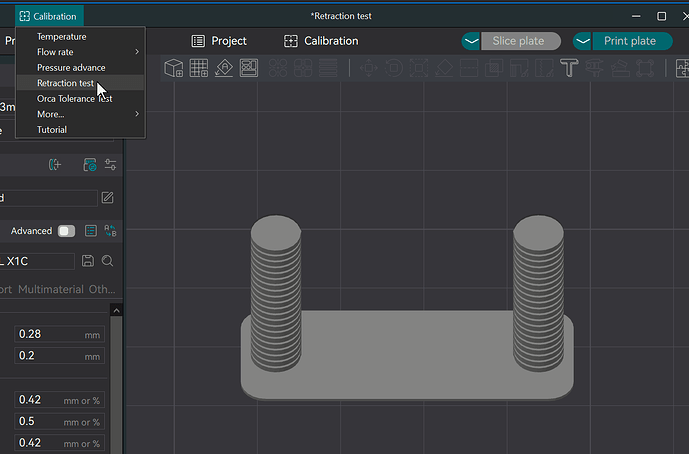Open the Multimaterial settings tab

pos(51,289)
